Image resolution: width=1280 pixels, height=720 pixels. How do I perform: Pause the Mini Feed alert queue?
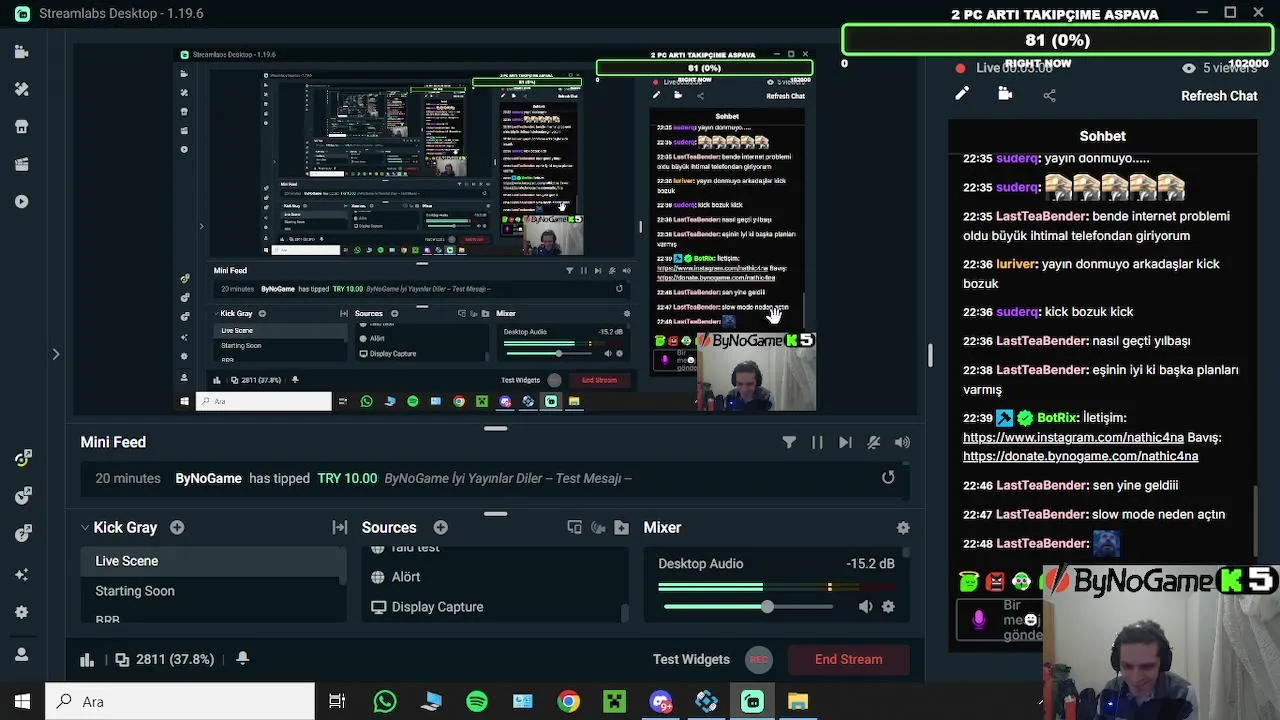(817, 442)
